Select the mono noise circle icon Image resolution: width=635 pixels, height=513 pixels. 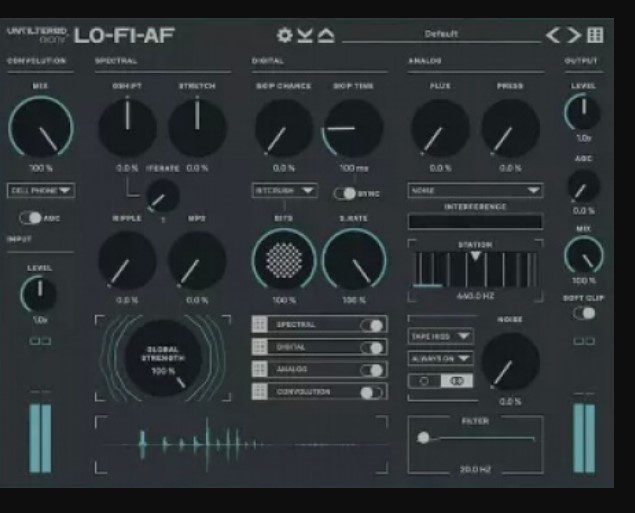pyautogui.click(x=424, y=381)
